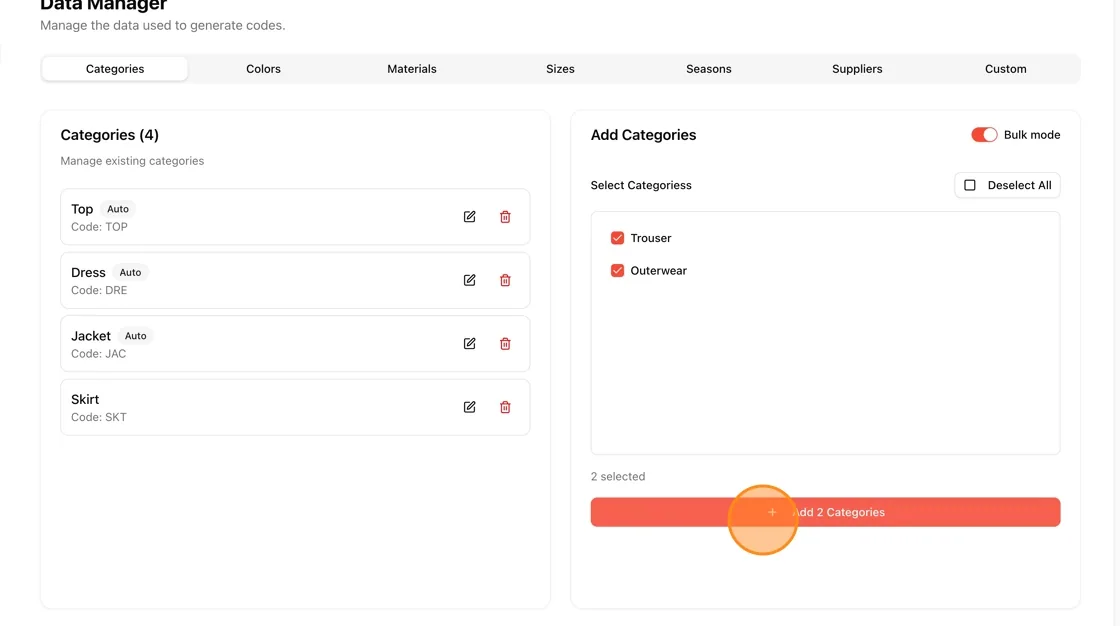
Task: Add the 2 selected categories
Action: [x=825, y=512]
